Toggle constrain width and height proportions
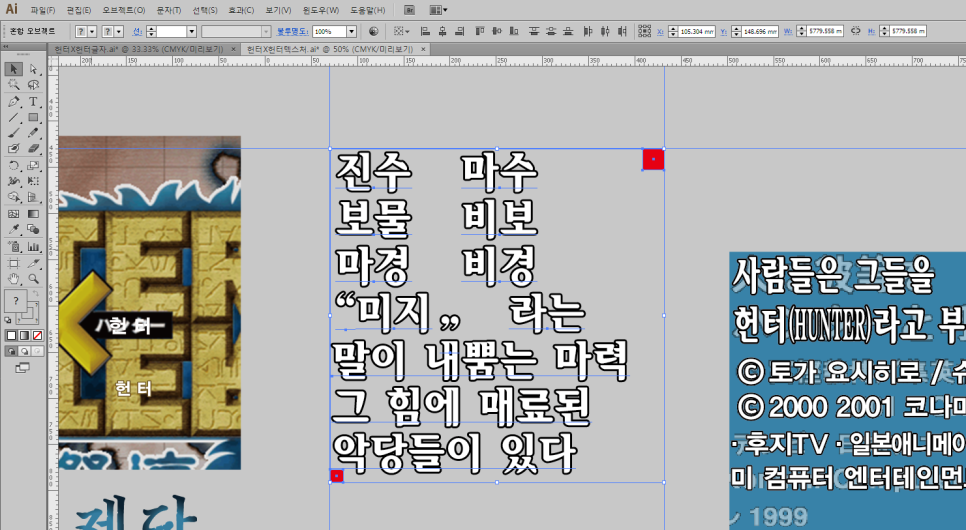 tap(856, 31)
